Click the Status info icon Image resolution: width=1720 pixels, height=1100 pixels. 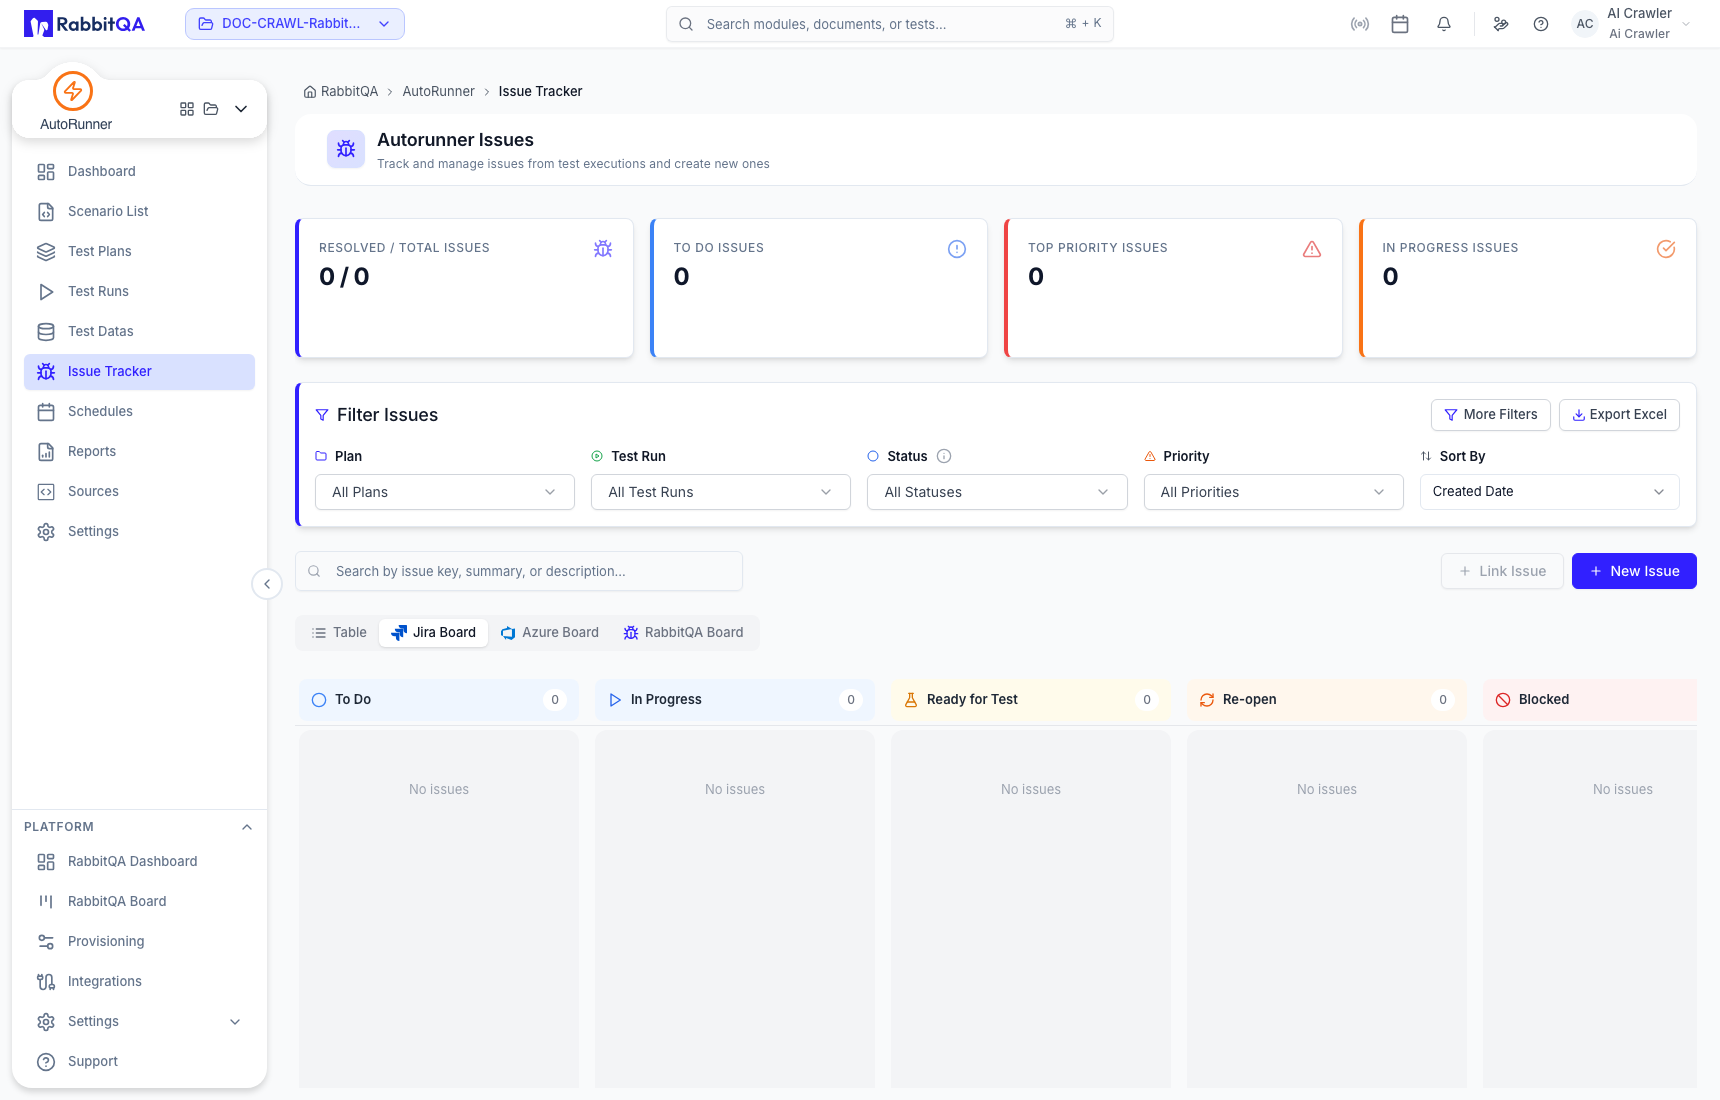coord(944,456)
